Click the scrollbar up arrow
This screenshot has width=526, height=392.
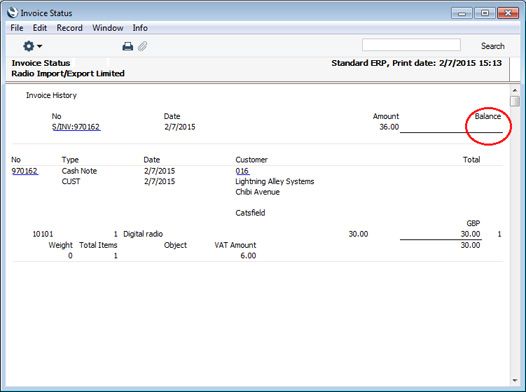[x=515, y=90]
